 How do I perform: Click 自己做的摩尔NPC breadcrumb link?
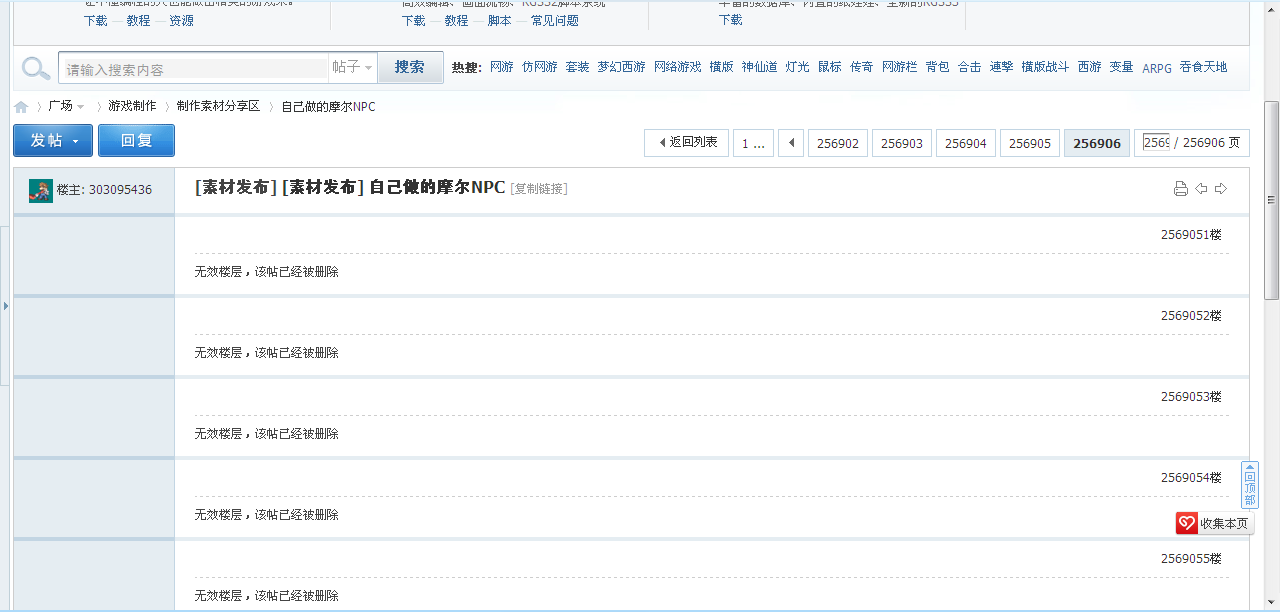tap(329, 106)
